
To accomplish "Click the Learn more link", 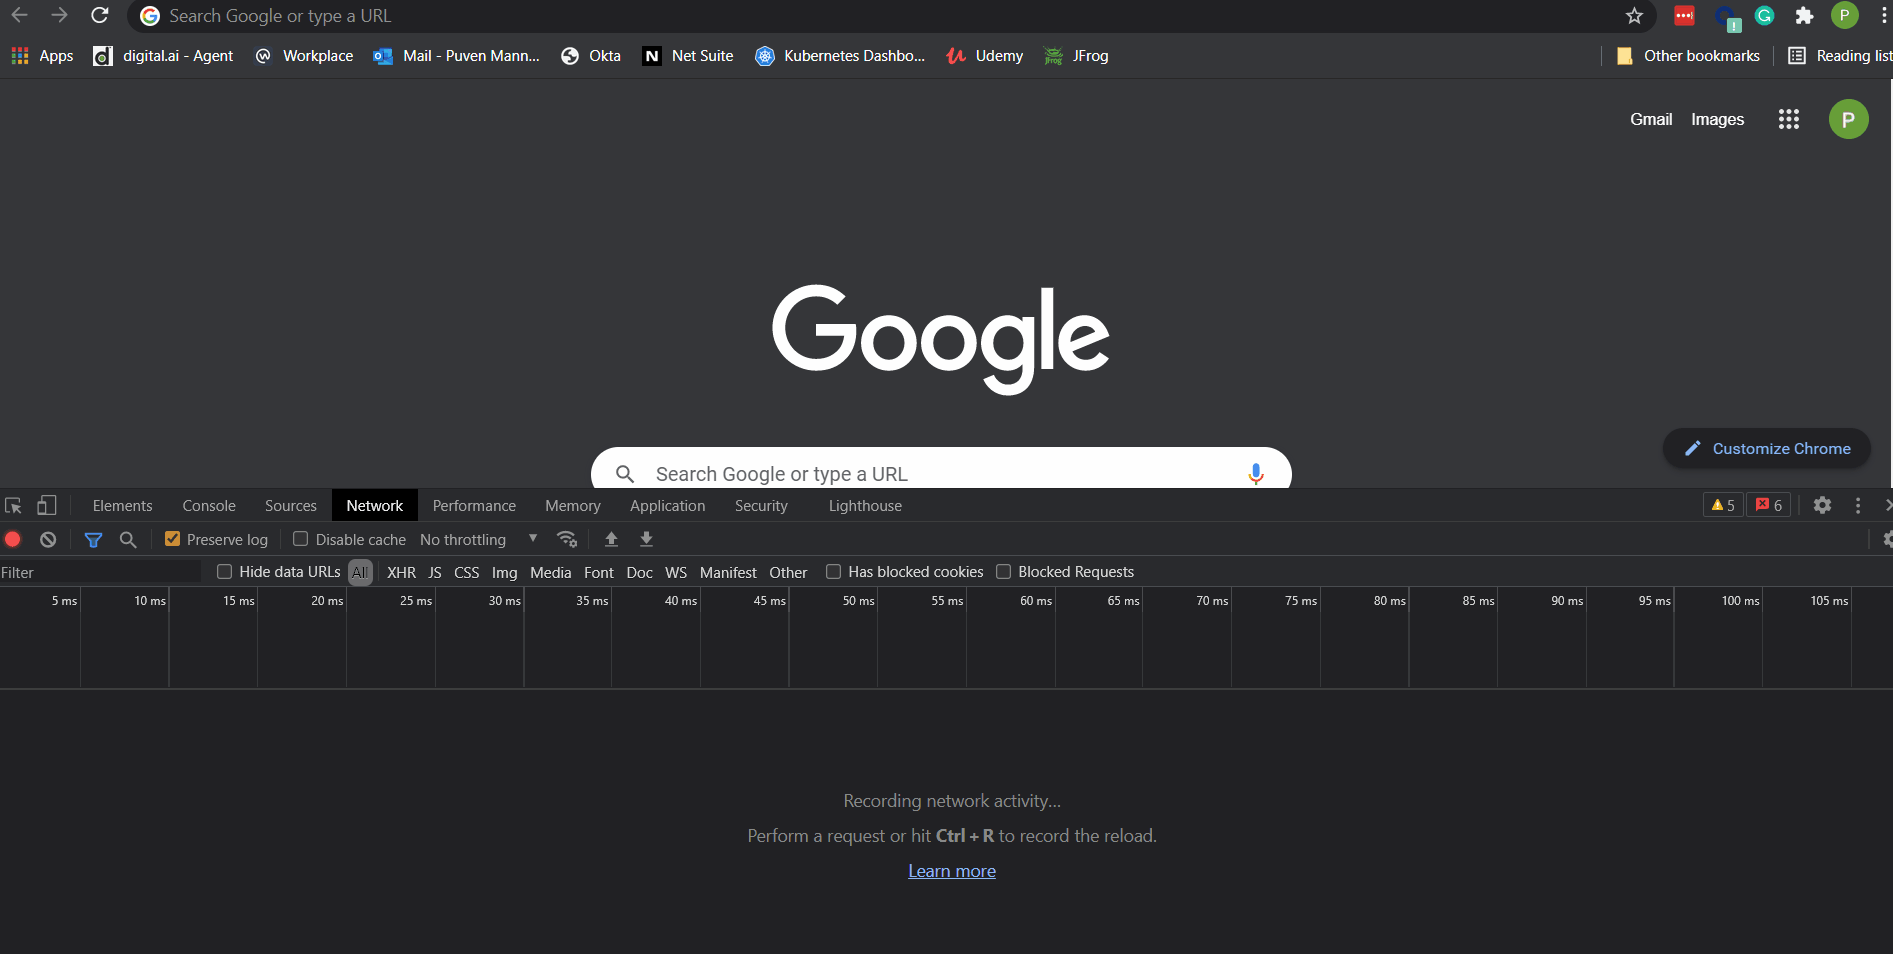I will click(x=952, y=871).
